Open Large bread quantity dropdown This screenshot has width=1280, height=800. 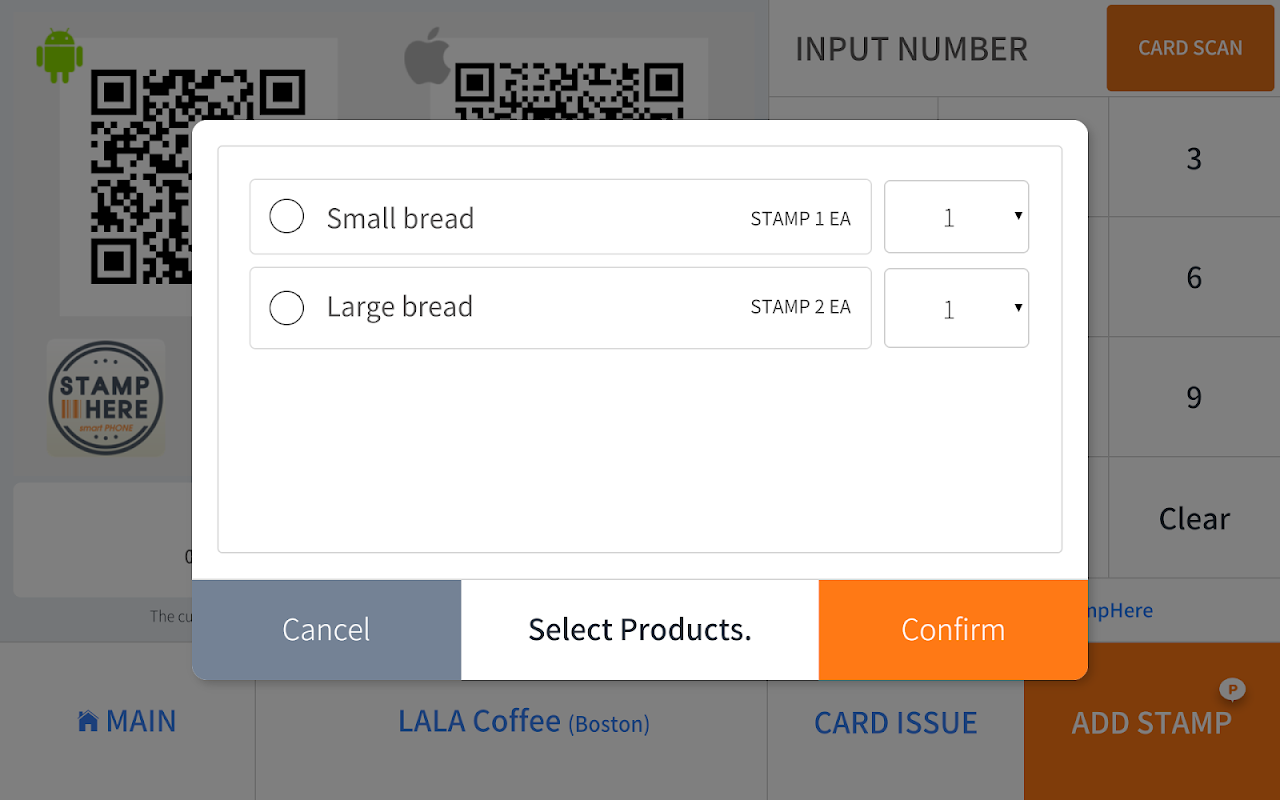coord(956,308)
